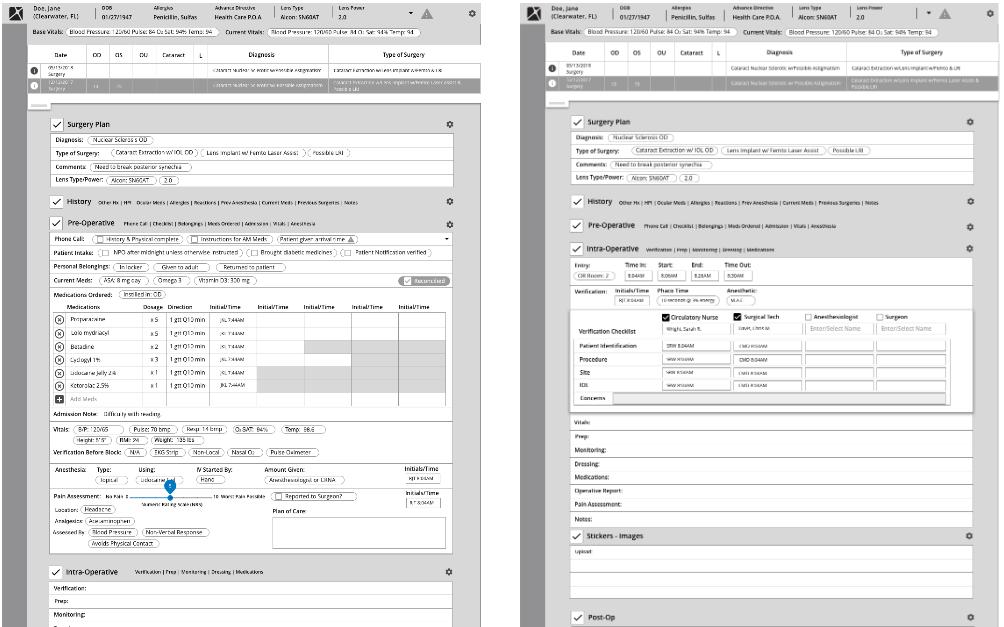Viewport: 1004px width, 627px height.
Task: Check the Anesthesiologist box in verification checklist
Action: (809, 317)
